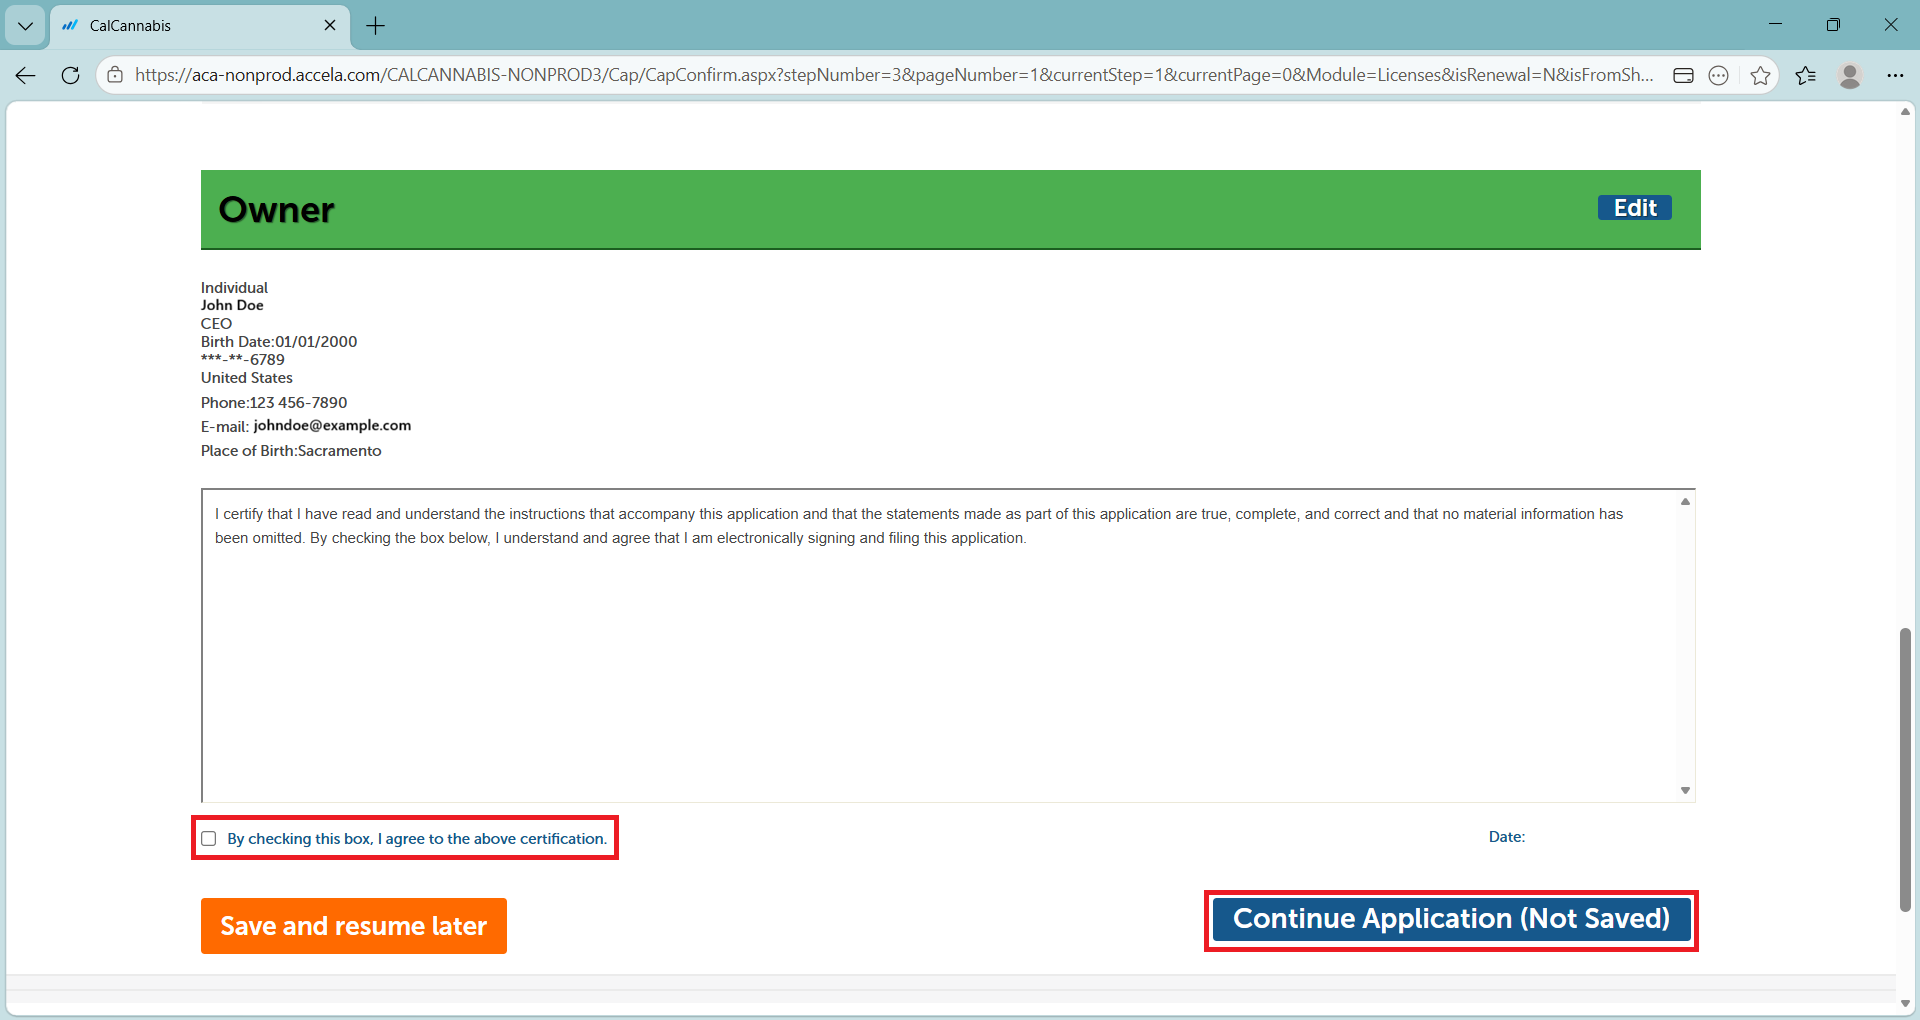Minimize the browser window
Screen dimensions: 1920x1020
coord(1776,25)
